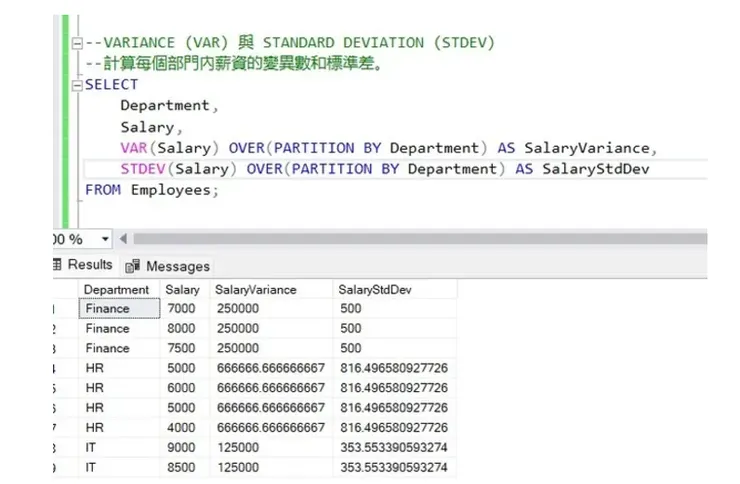
Task: Click StdDev 353.553390593274 in the 8500 salary row
Action: pyautogui.click(x=394, y=467)
